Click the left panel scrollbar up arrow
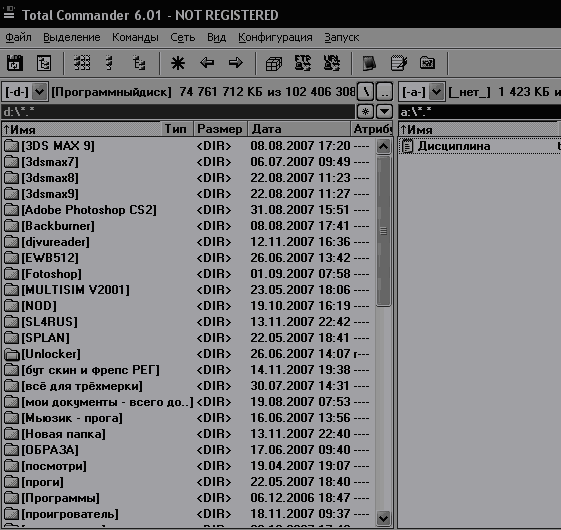Image resolution: width=561 pixels, height=530 pixels. (384, 146)
